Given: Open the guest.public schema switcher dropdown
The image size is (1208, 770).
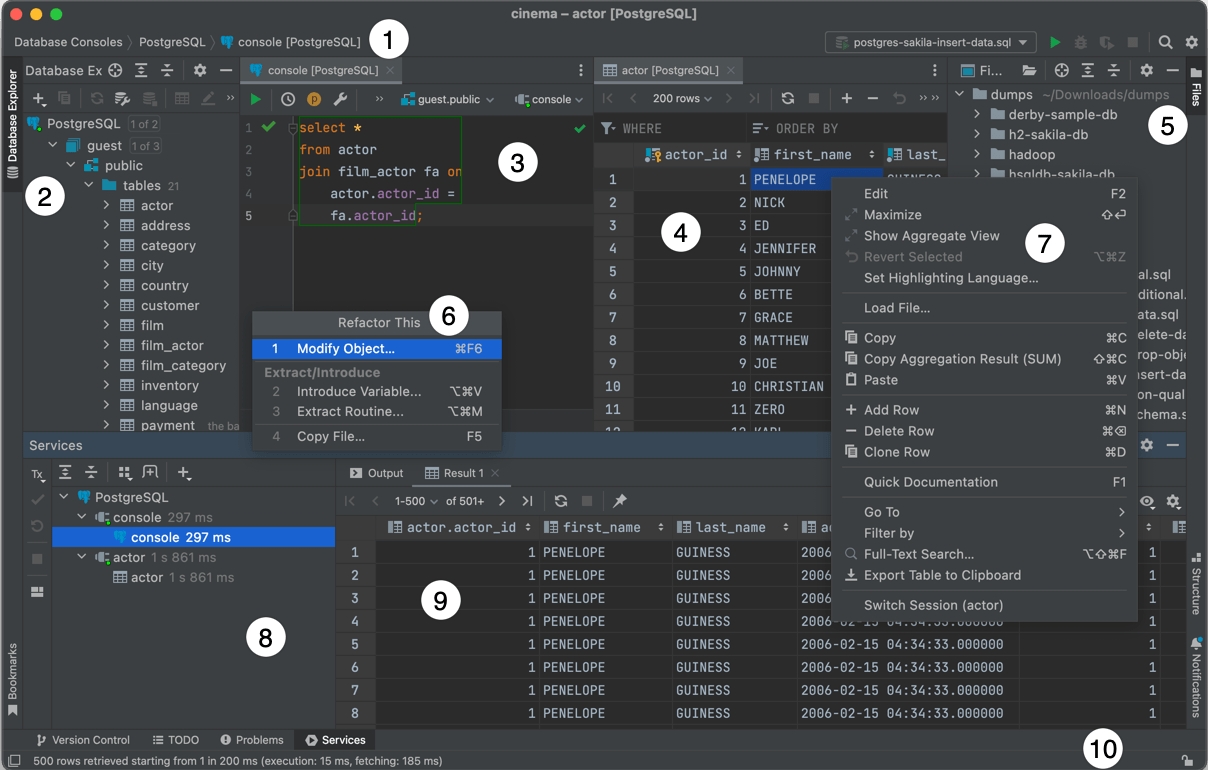Looking at the screenshot, I should [445, 100].
